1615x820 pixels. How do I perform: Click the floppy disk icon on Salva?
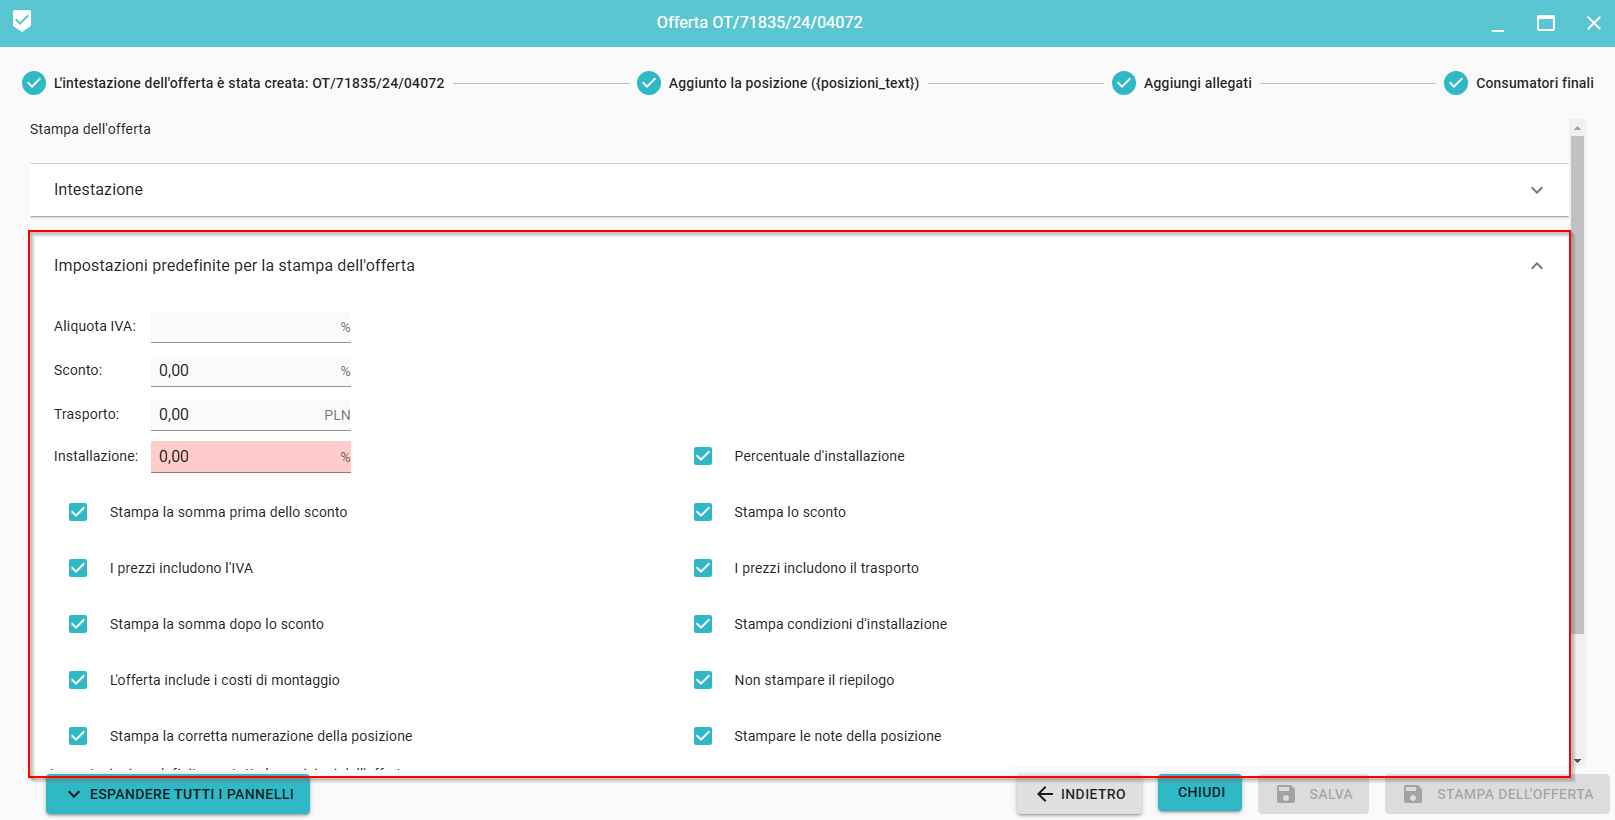1286,794
